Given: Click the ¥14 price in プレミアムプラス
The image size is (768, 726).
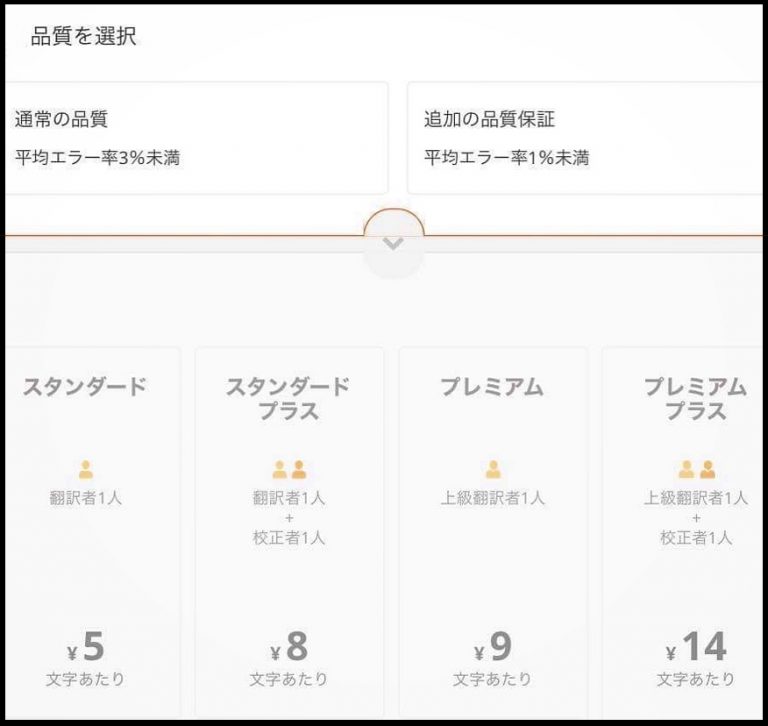Looking at the screenshot, I should pos(696,647).
